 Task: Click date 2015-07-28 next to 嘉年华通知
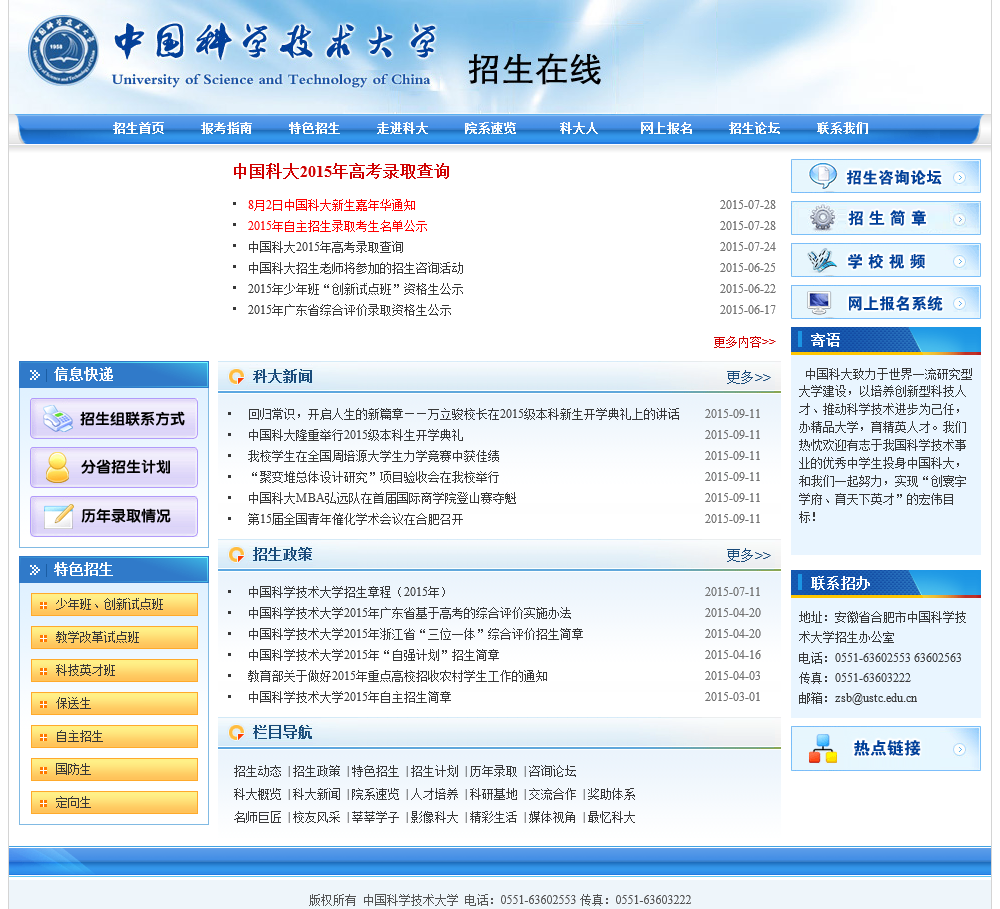[747, 205]
